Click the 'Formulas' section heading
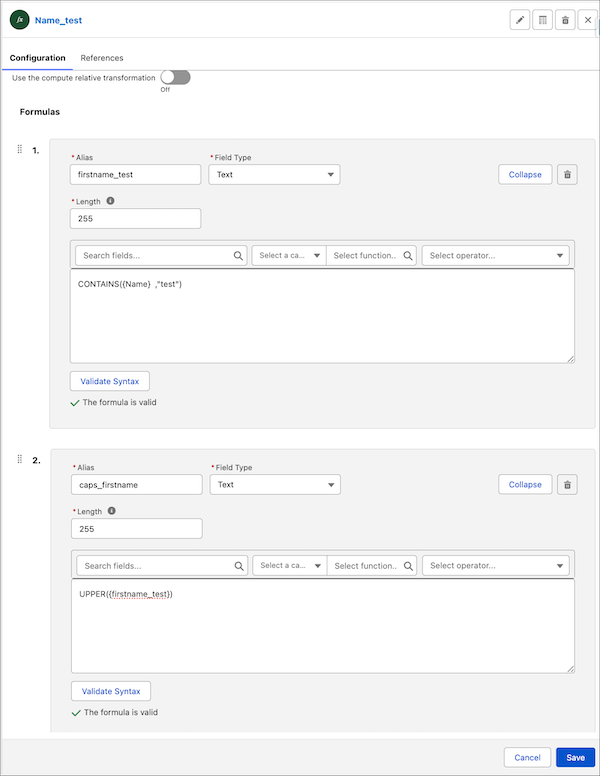Screen dimensions: 600x776 coord(40,112)
